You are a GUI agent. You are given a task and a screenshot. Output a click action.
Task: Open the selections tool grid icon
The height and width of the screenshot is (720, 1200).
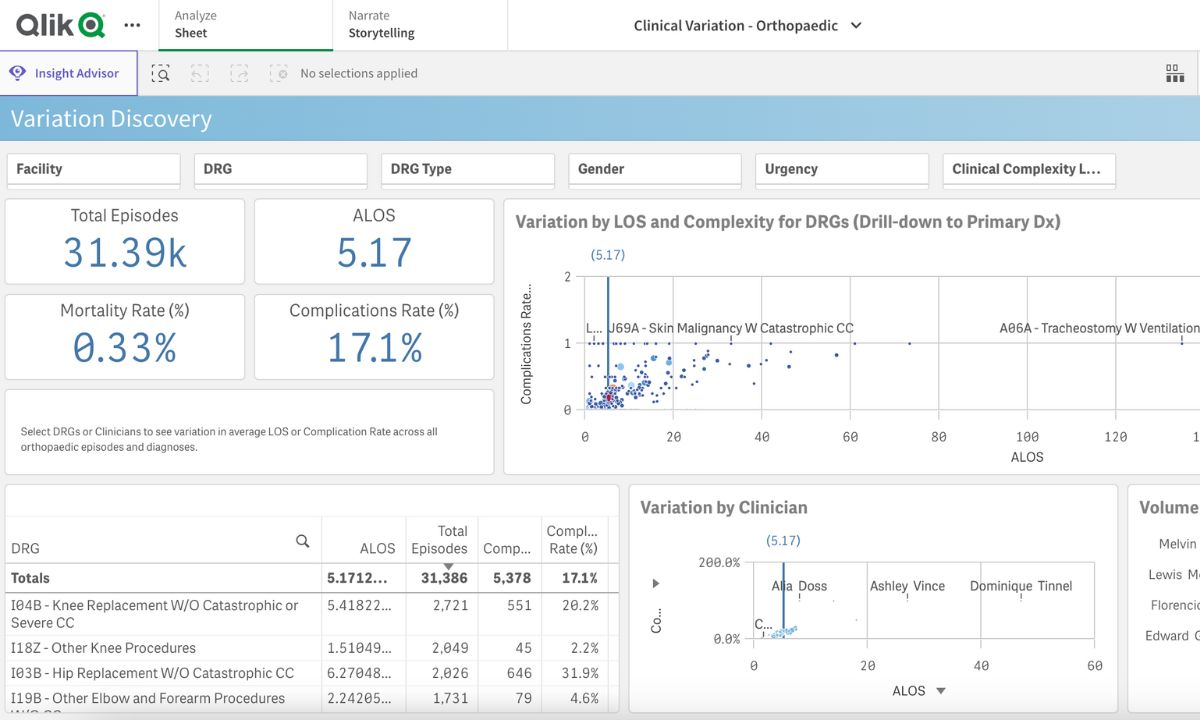1174,73
